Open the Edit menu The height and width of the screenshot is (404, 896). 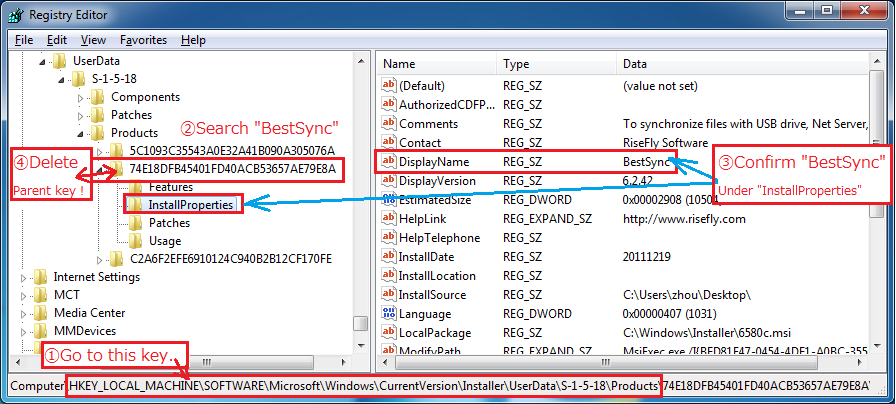(x=57, y=40)
